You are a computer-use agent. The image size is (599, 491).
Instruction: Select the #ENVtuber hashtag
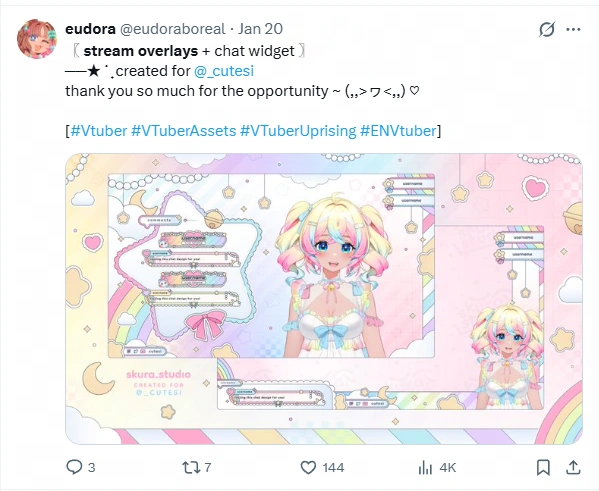tap(398, 131)
